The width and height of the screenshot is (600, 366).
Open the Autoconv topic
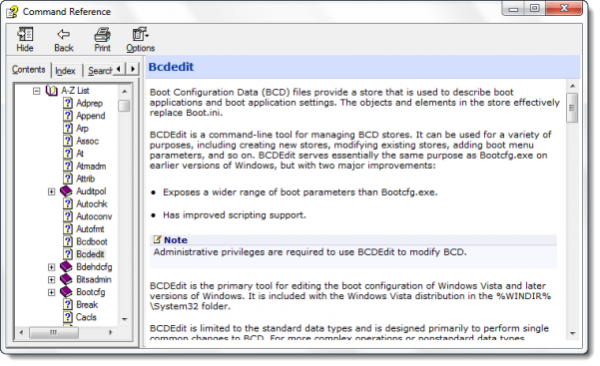(x=94, y=217)
